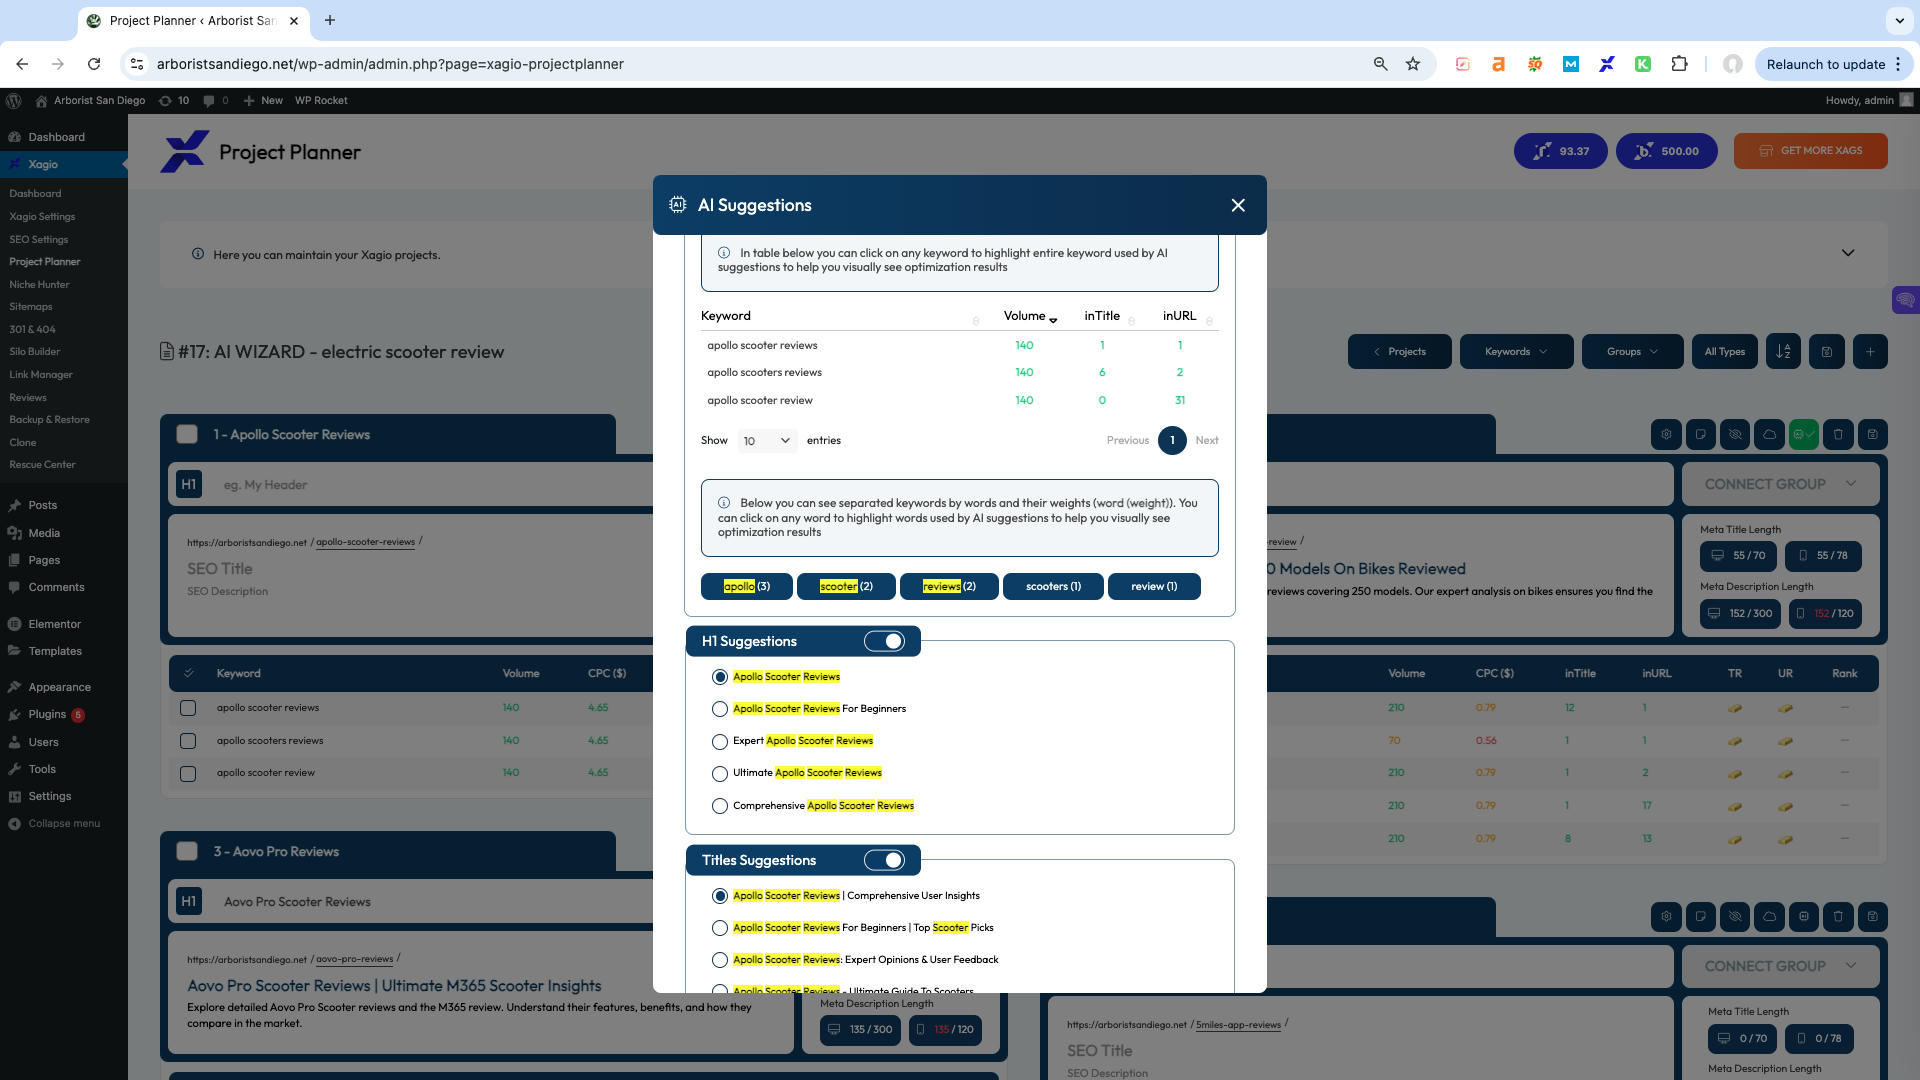
Task: Go back with the Projects button
Action: (x=1399, y=352)
